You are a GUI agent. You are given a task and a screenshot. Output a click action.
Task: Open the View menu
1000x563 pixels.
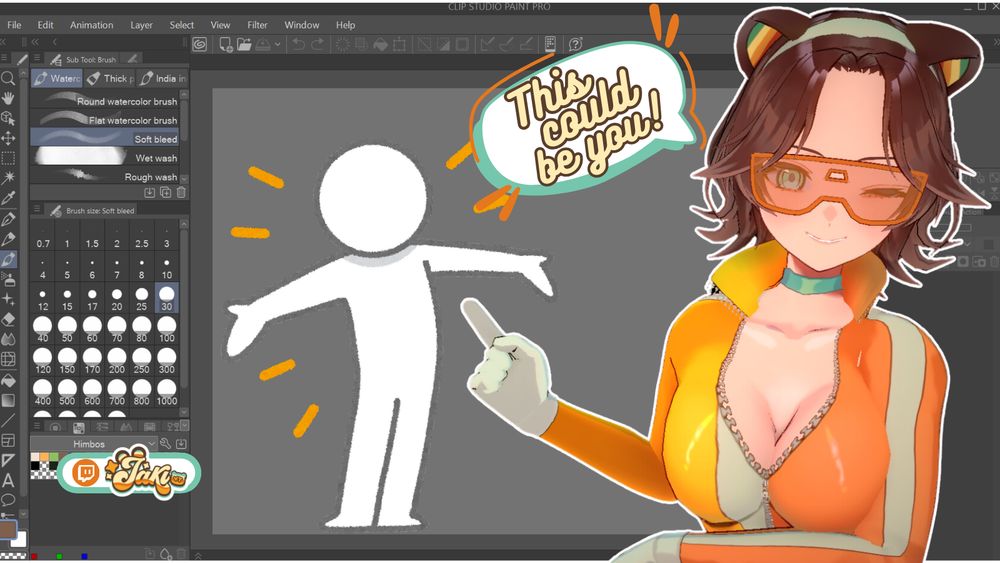point(220,25)
